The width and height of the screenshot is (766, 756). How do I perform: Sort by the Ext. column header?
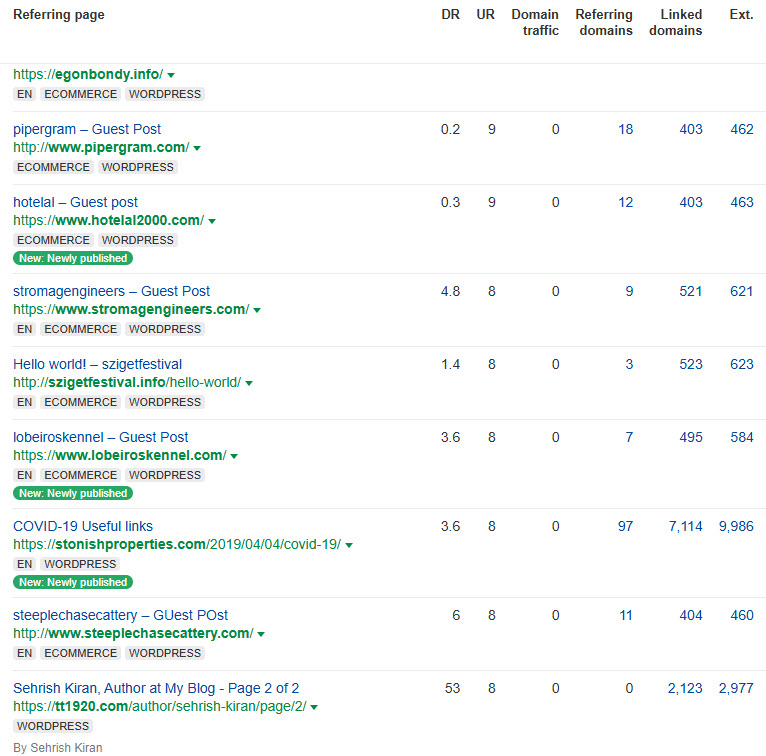[x=742, y=15]
